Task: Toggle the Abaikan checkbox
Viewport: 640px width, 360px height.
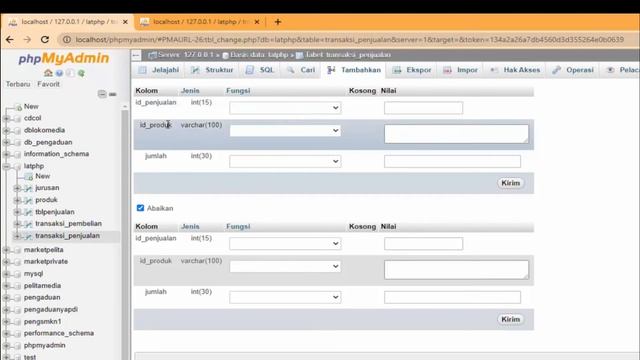Action: tap(140, 208)
